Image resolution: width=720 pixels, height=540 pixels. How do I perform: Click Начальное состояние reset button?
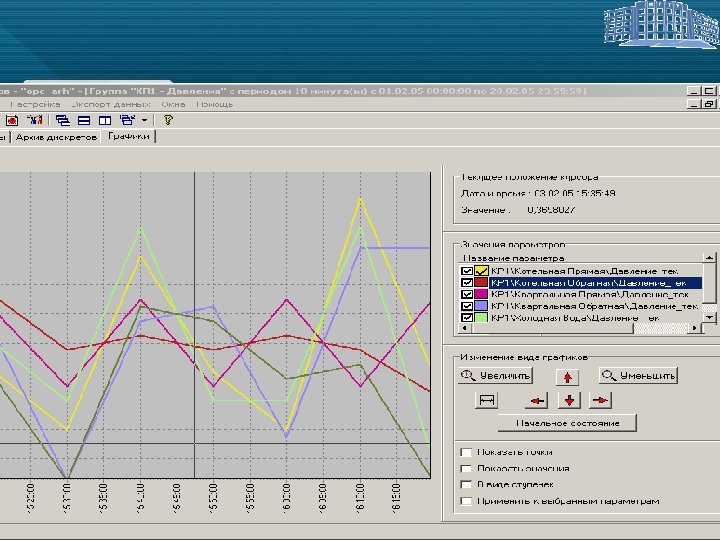tap(567, 423)
